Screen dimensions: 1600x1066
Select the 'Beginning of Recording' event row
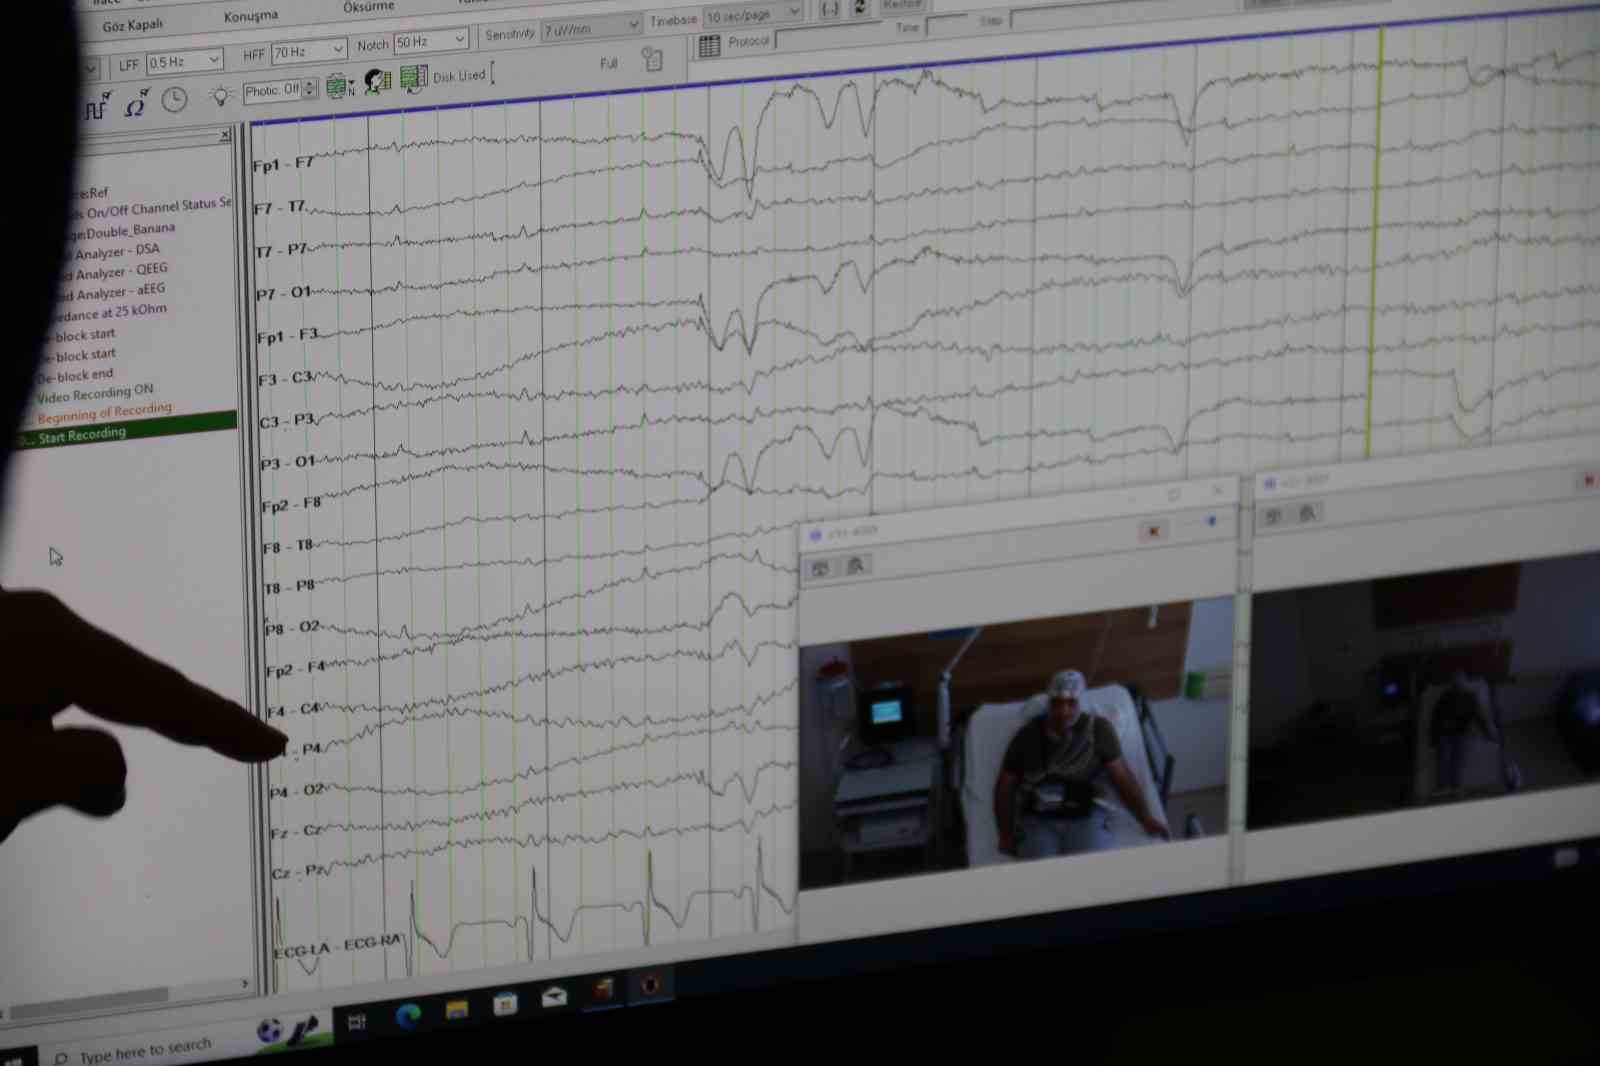104,412
